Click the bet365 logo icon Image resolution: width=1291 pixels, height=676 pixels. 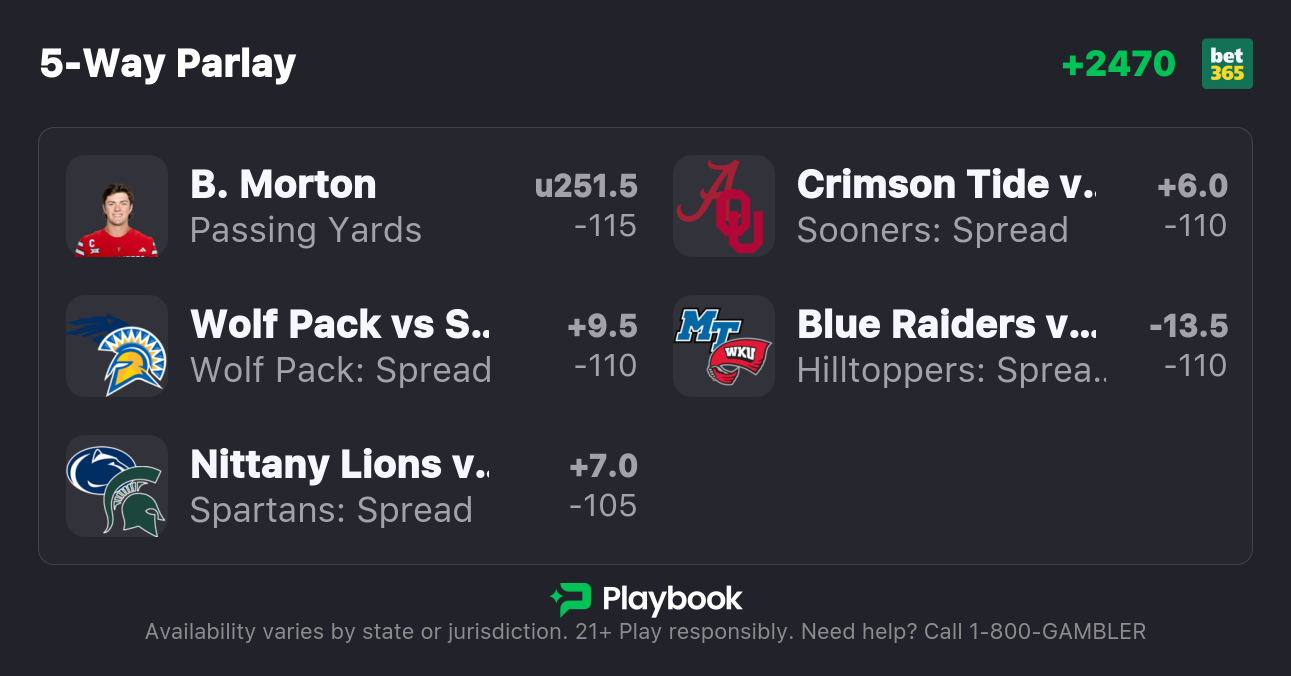tap(1227, 63)
